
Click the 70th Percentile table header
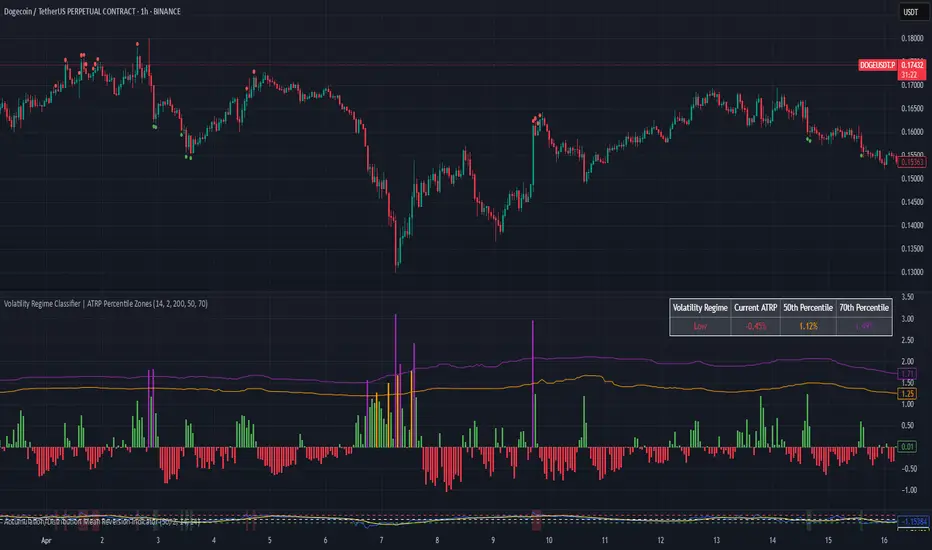click(864, 307)
